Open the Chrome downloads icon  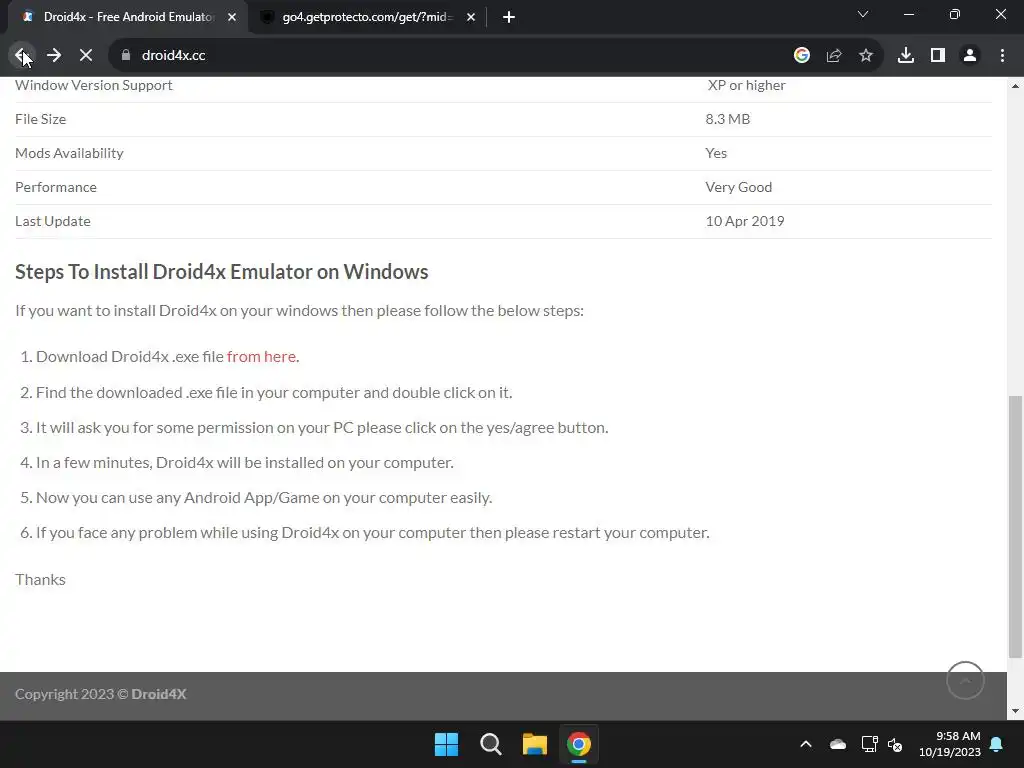[906, 56]
